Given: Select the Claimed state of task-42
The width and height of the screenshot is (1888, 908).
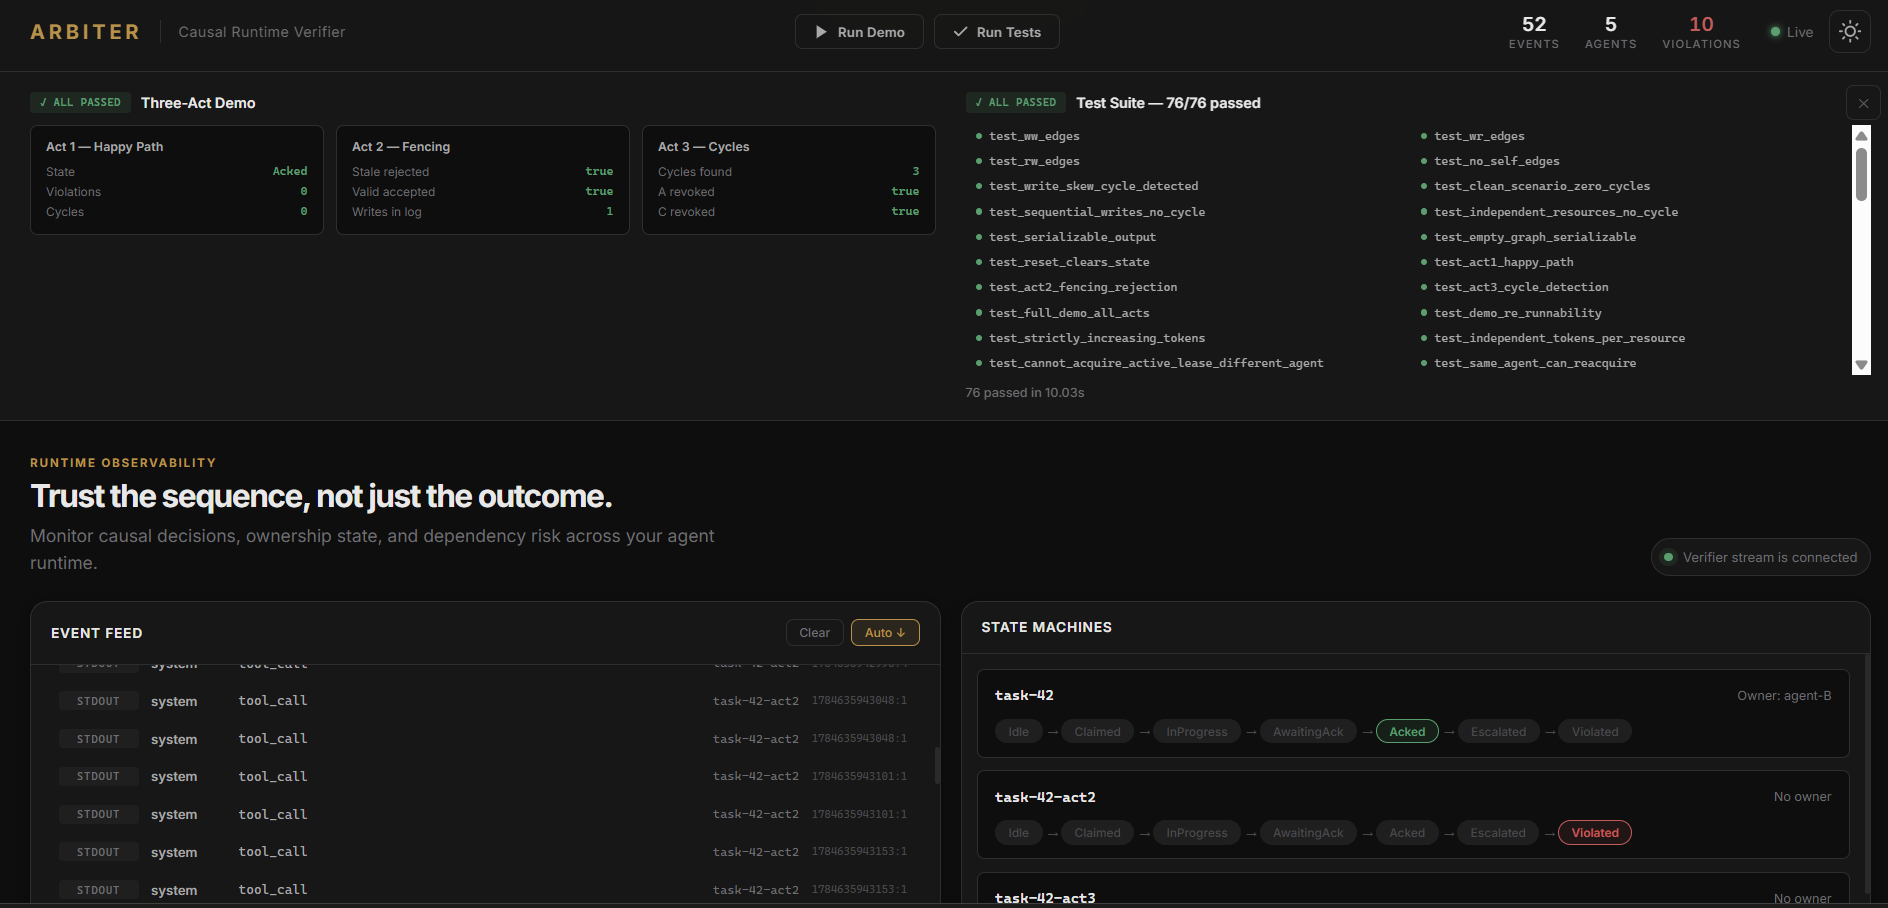Looking at the screenshot, I should click(1097, 732).
